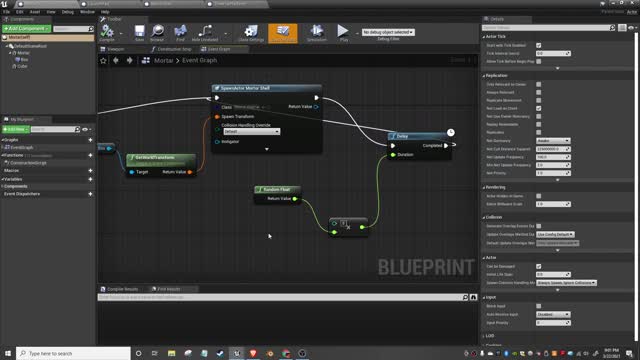Toggle Generate Overlap Events During Level Streaming checkbox
Viewport: 640px width, 360px height.
tap(539, 226)
